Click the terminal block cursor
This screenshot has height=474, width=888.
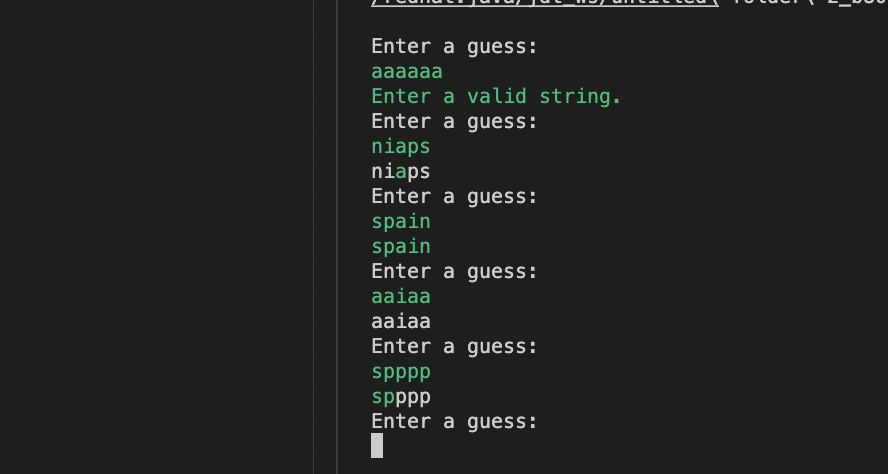click(x=377, y=446)
